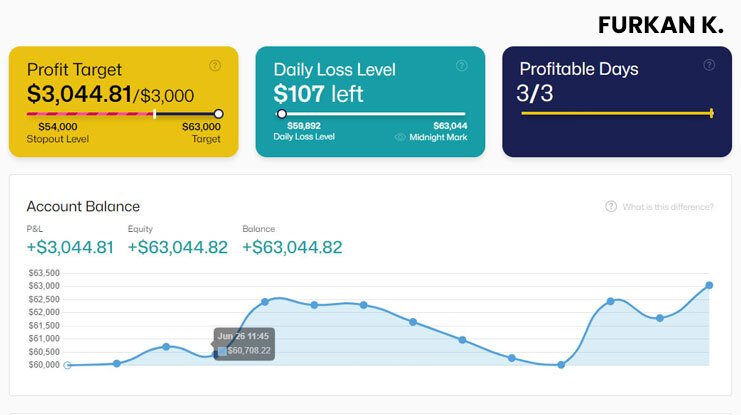Click the Jun 26 11:45 chart tooltip
This screenshot has width=741, height=415.
[x=243, y=343]
